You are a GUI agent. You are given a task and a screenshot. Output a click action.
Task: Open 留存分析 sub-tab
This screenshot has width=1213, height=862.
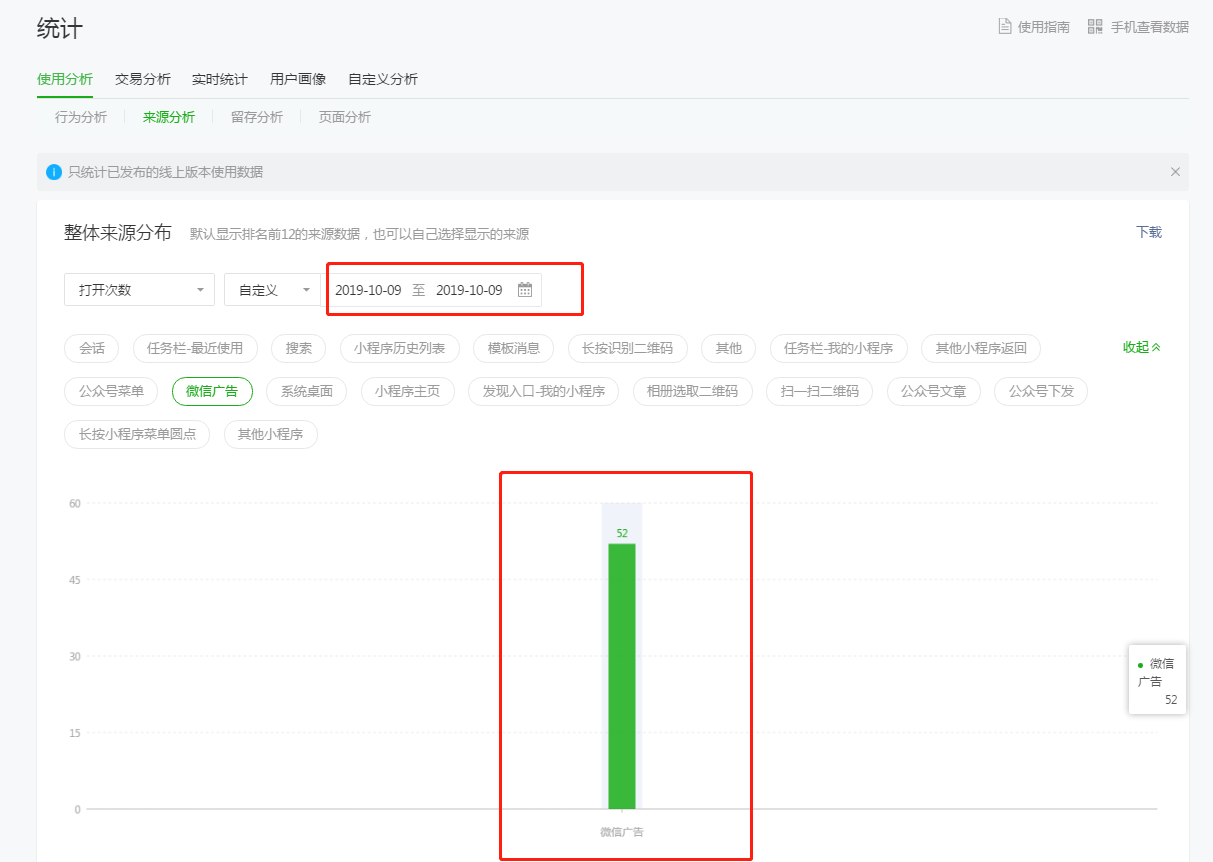(257, 117)
